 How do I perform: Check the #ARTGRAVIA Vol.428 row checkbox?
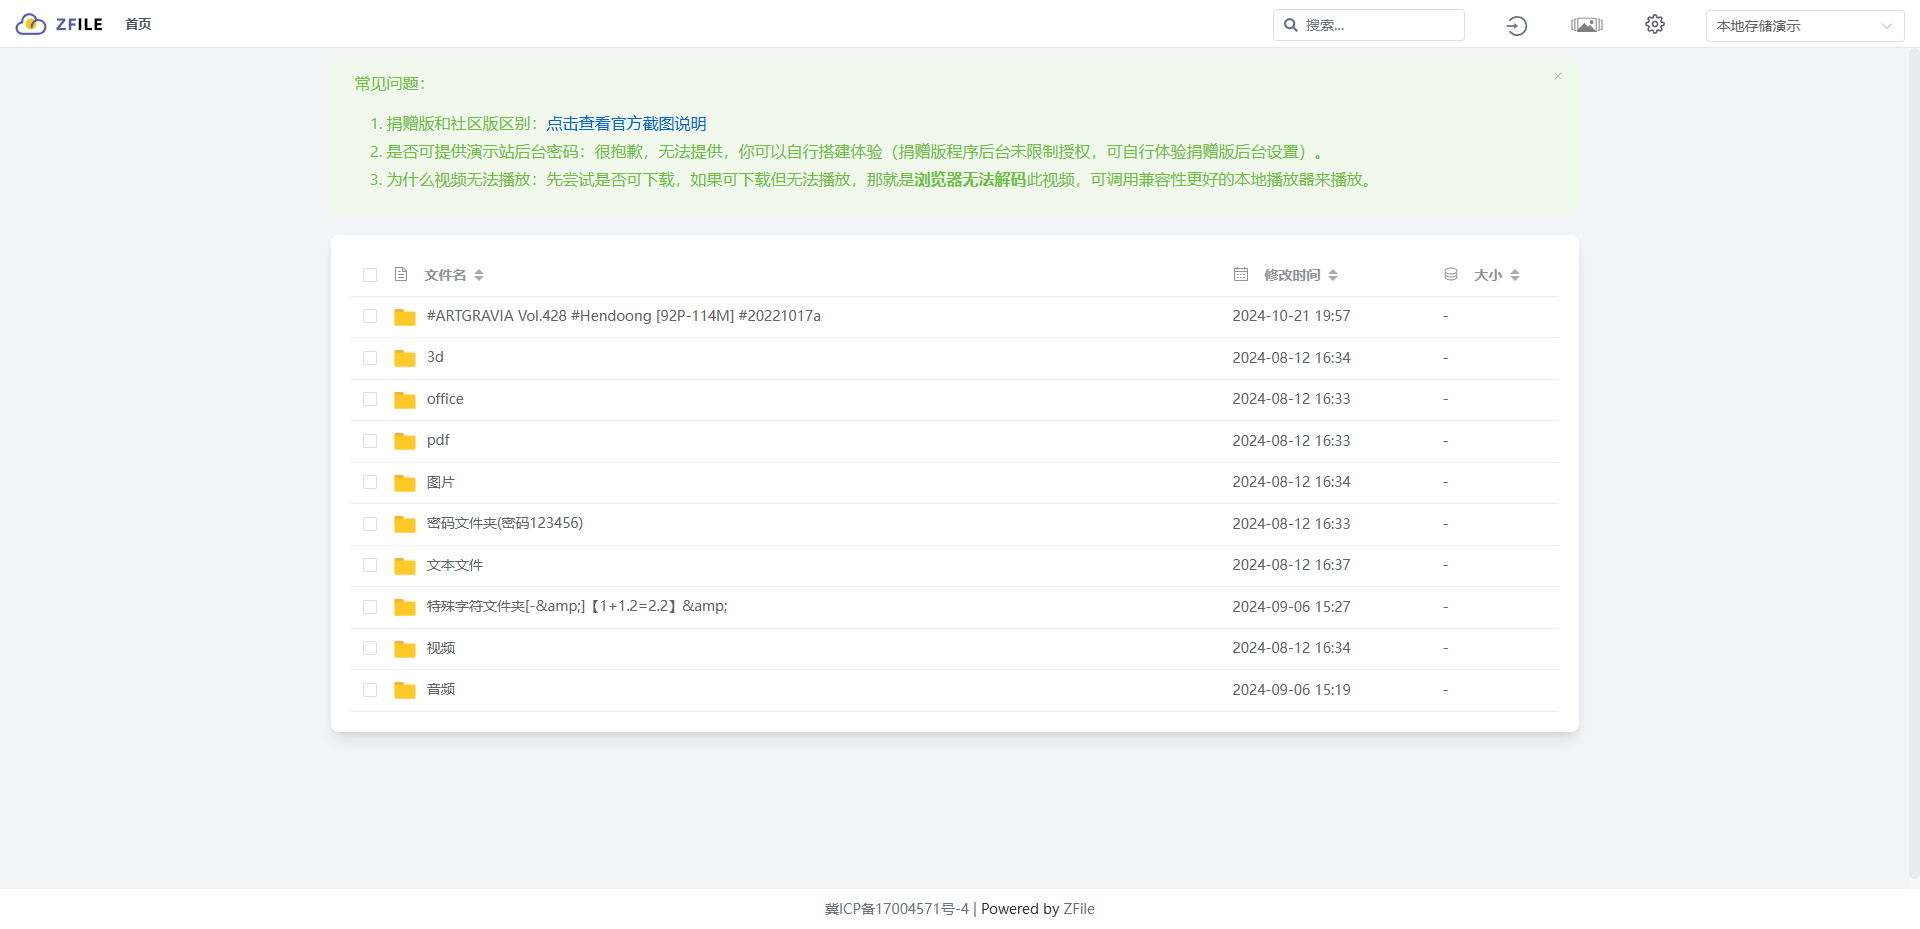coord(370,316)
